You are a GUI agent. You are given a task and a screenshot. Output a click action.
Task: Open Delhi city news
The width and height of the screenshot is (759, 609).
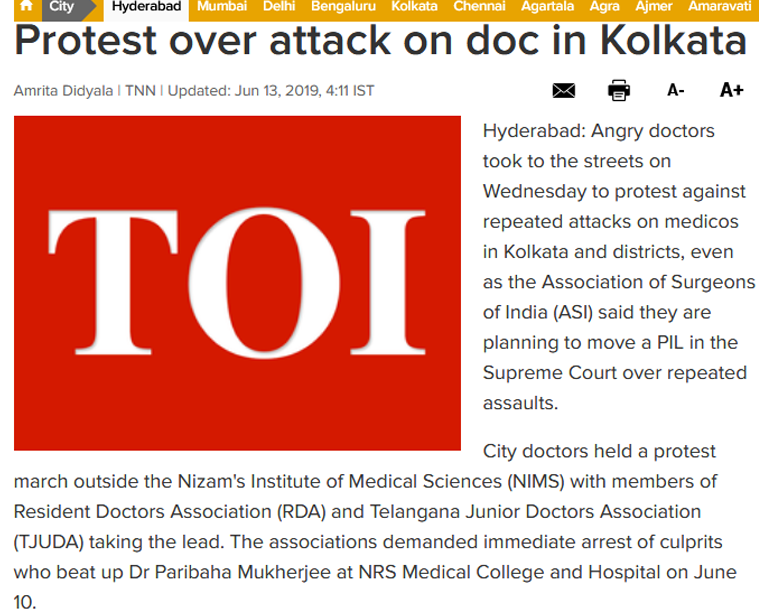(x=279, y=6)
